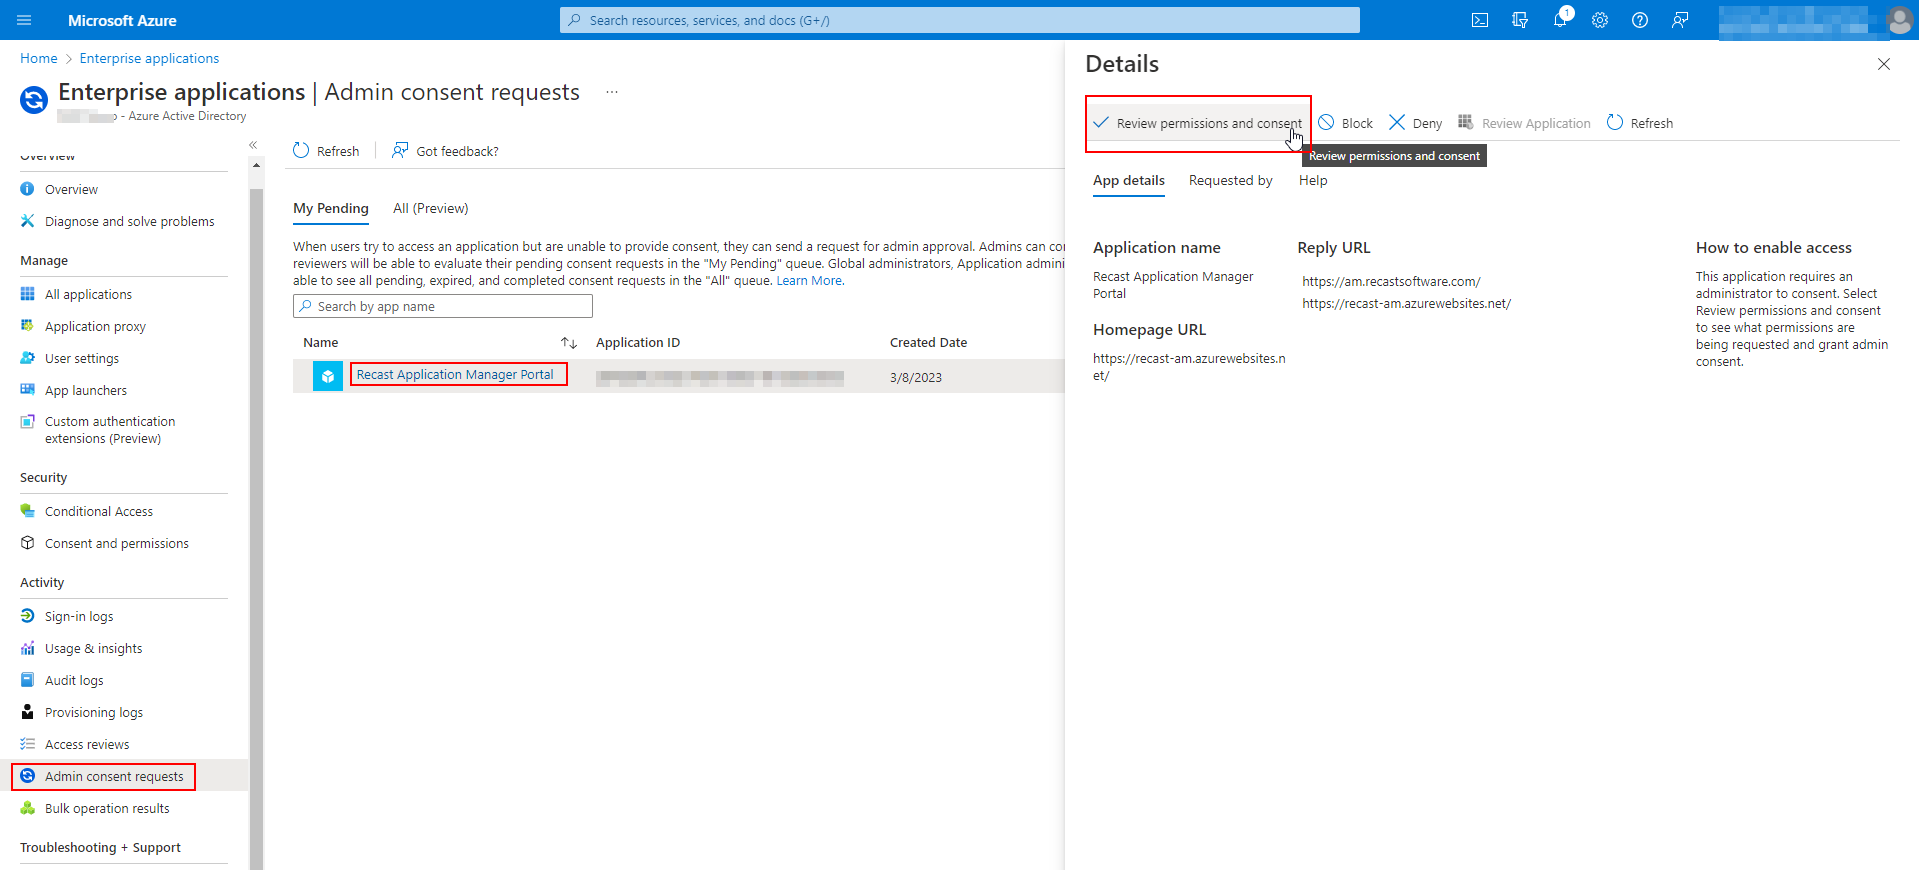Click Review permissions and consent
Viewport: 1919px width, 870px height.
tap(1198, 123)
